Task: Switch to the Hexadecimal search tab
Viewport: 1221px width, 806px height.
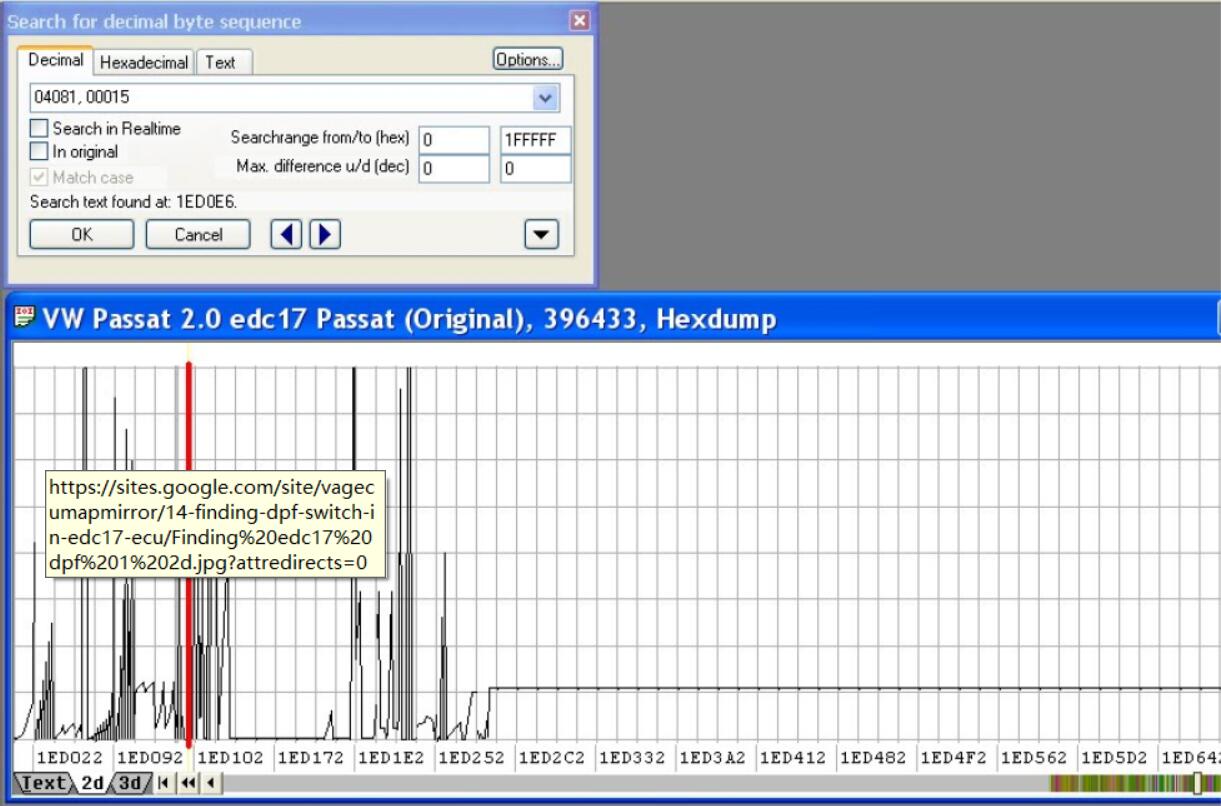Action: [142, 62]
